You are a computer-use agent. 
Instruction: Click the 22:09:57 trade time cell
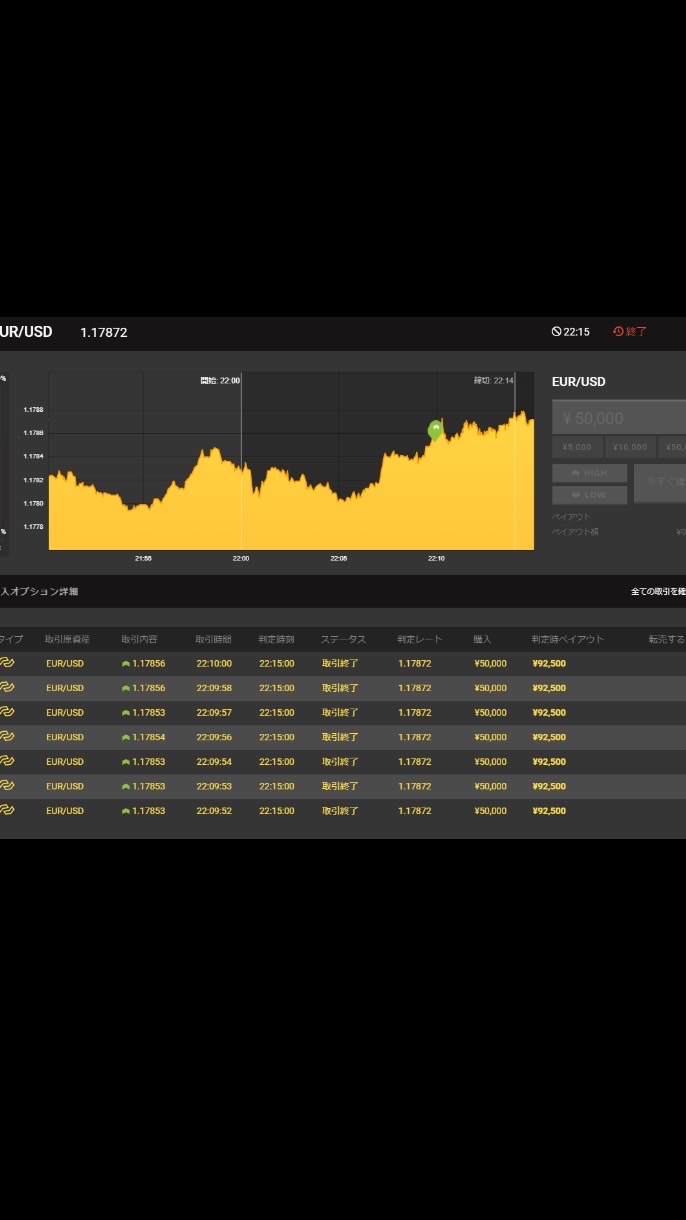point(214,713)
